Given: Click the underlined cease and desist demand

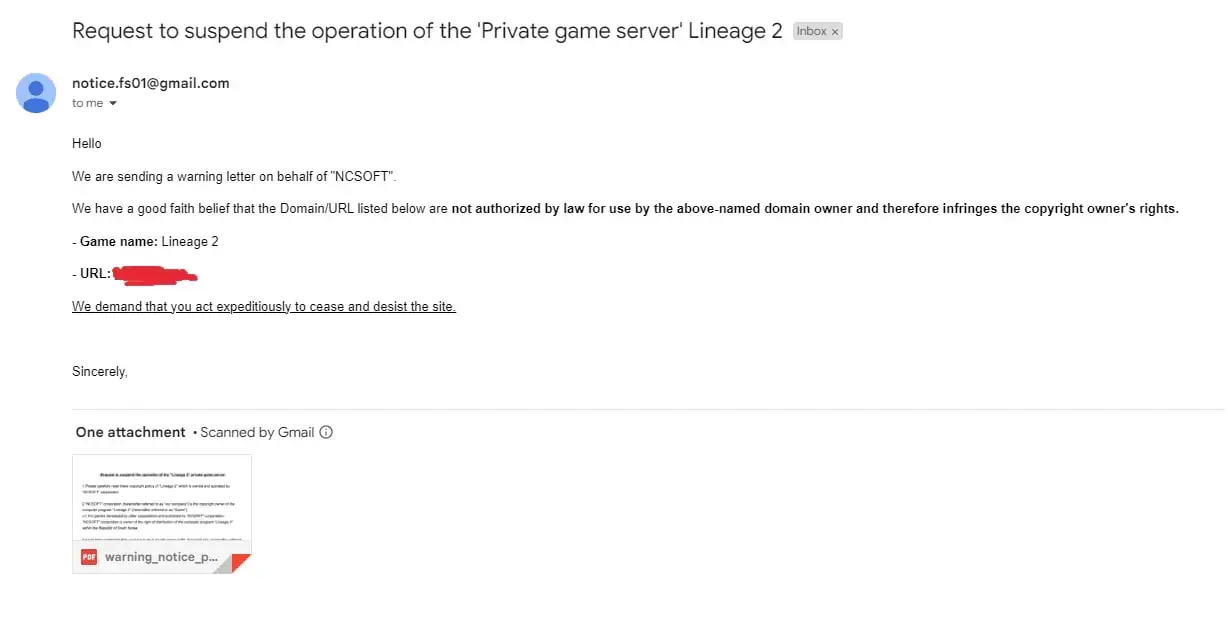Looking at the screenshot, I should coord(264,307).
